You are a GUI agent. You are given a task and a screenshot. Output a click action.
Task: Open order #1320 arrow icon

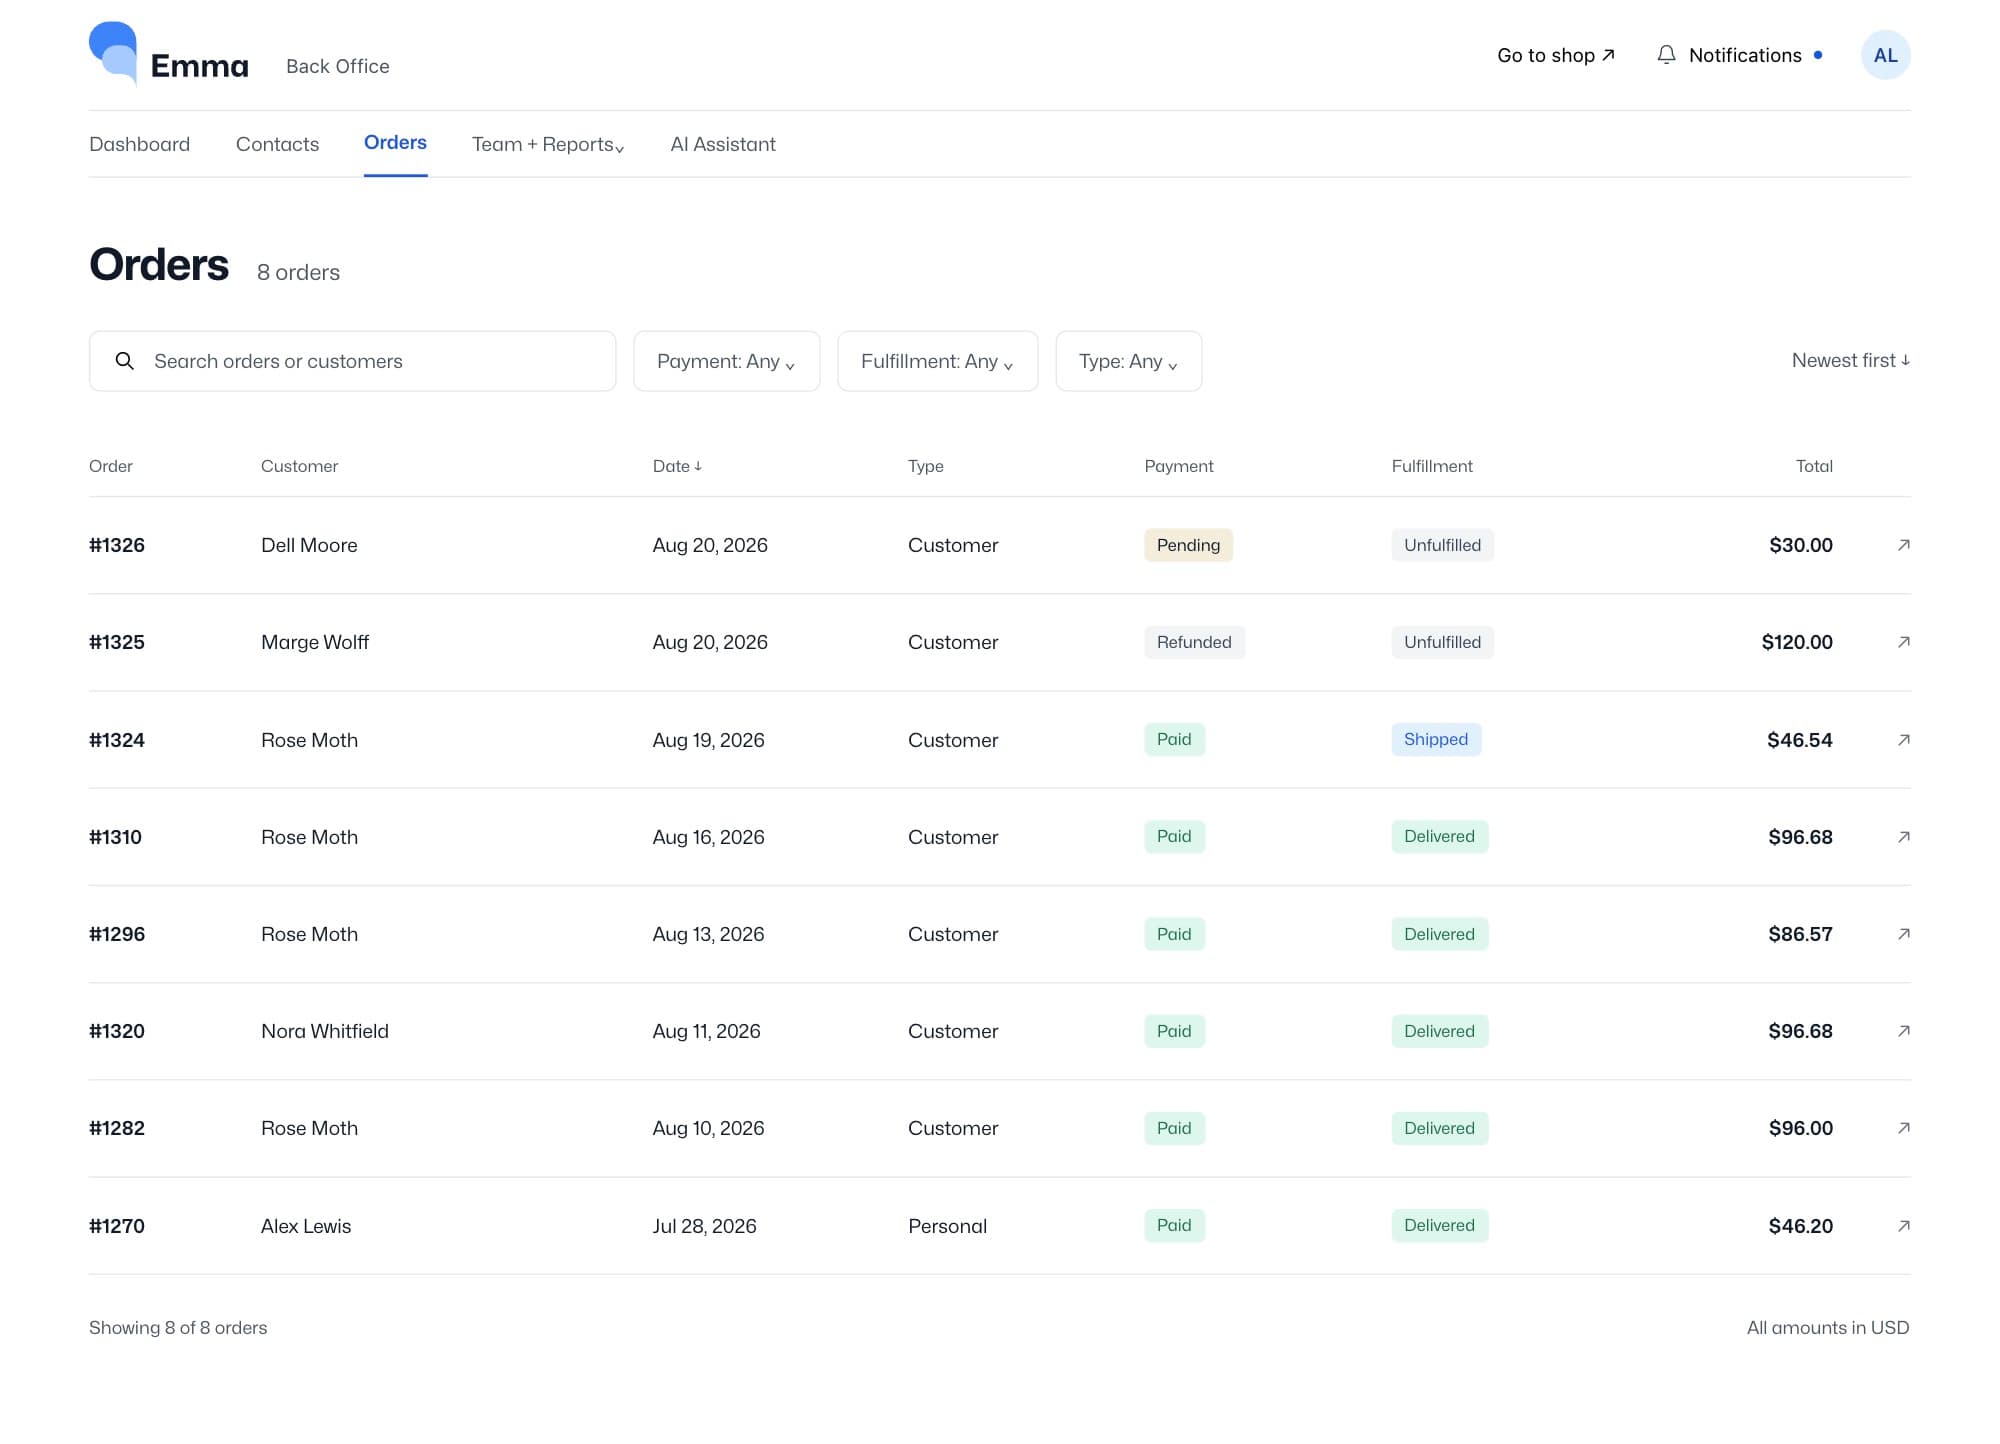(x=1904, y=1031)
